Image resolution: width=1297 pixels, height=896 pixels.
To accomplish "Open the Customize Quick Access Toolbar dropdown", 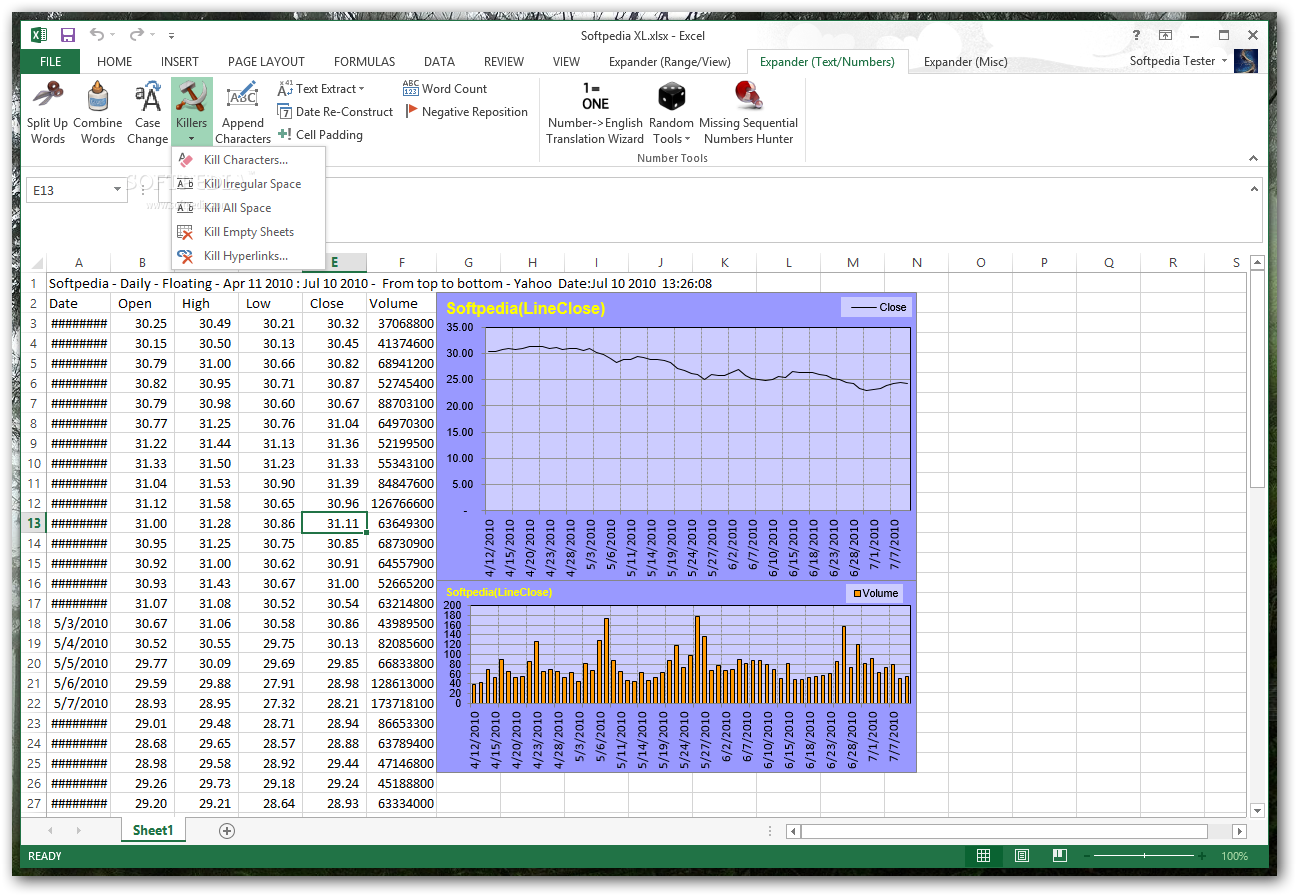I will (171, 35).
